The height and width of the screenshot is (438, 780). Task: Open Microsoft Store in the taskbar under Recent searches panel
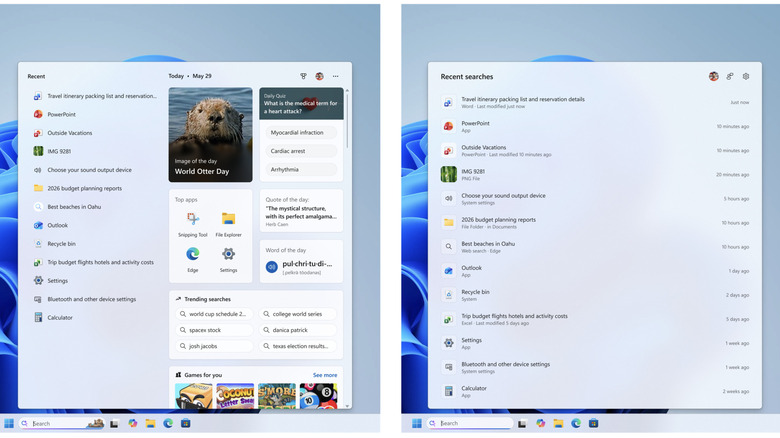point(593,424)
